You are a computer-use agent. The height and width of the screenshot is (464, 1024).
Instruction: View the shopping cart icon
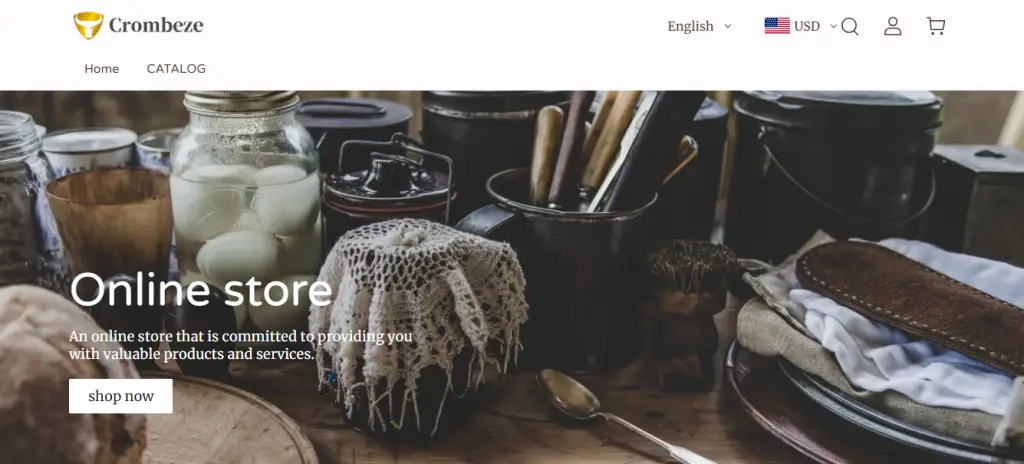tap(936, 26)
